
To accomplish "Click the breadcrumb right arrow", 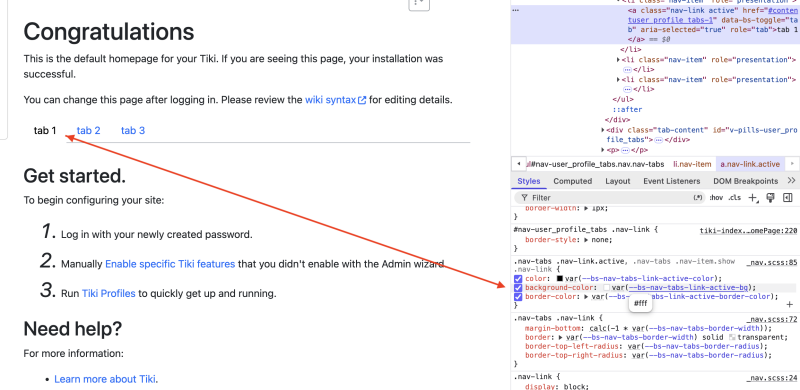I will click(792, 164).
